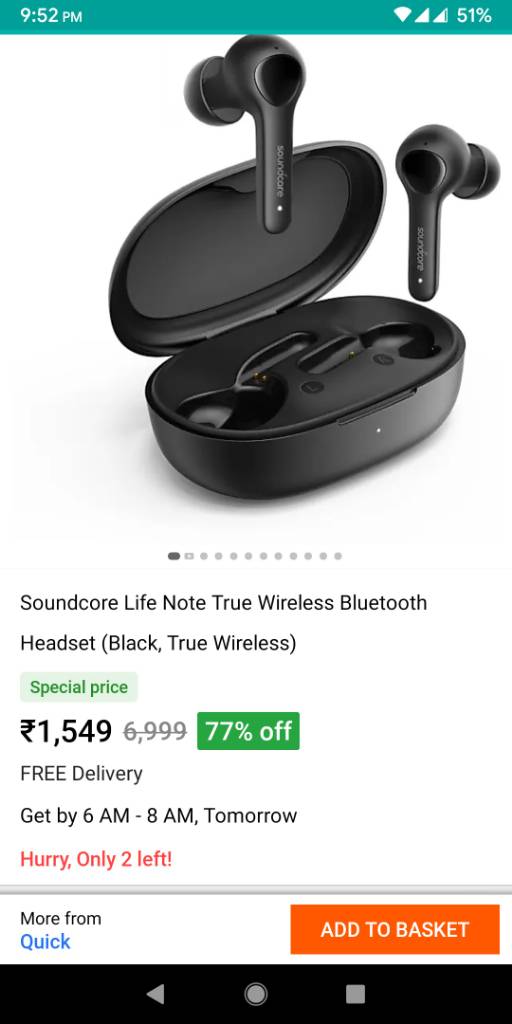This screenshot has width=512, height=1024.
Task: Select the third image indicator dot
Action: point(204,556)
